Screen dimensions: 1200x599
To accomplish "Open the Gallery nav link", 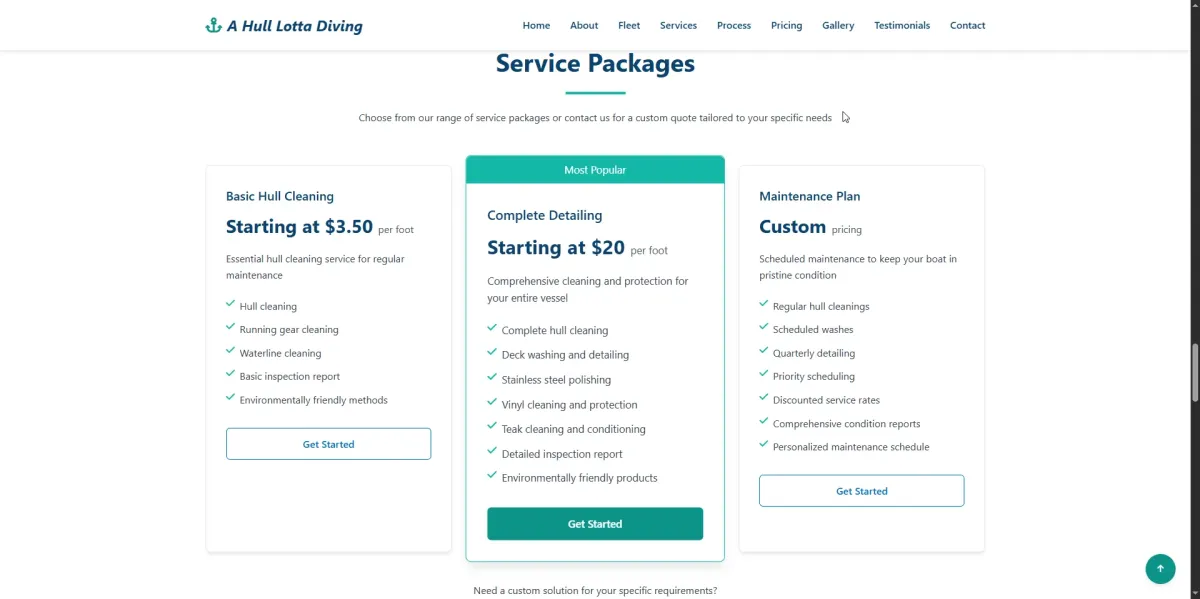I will tap(838, 26).
